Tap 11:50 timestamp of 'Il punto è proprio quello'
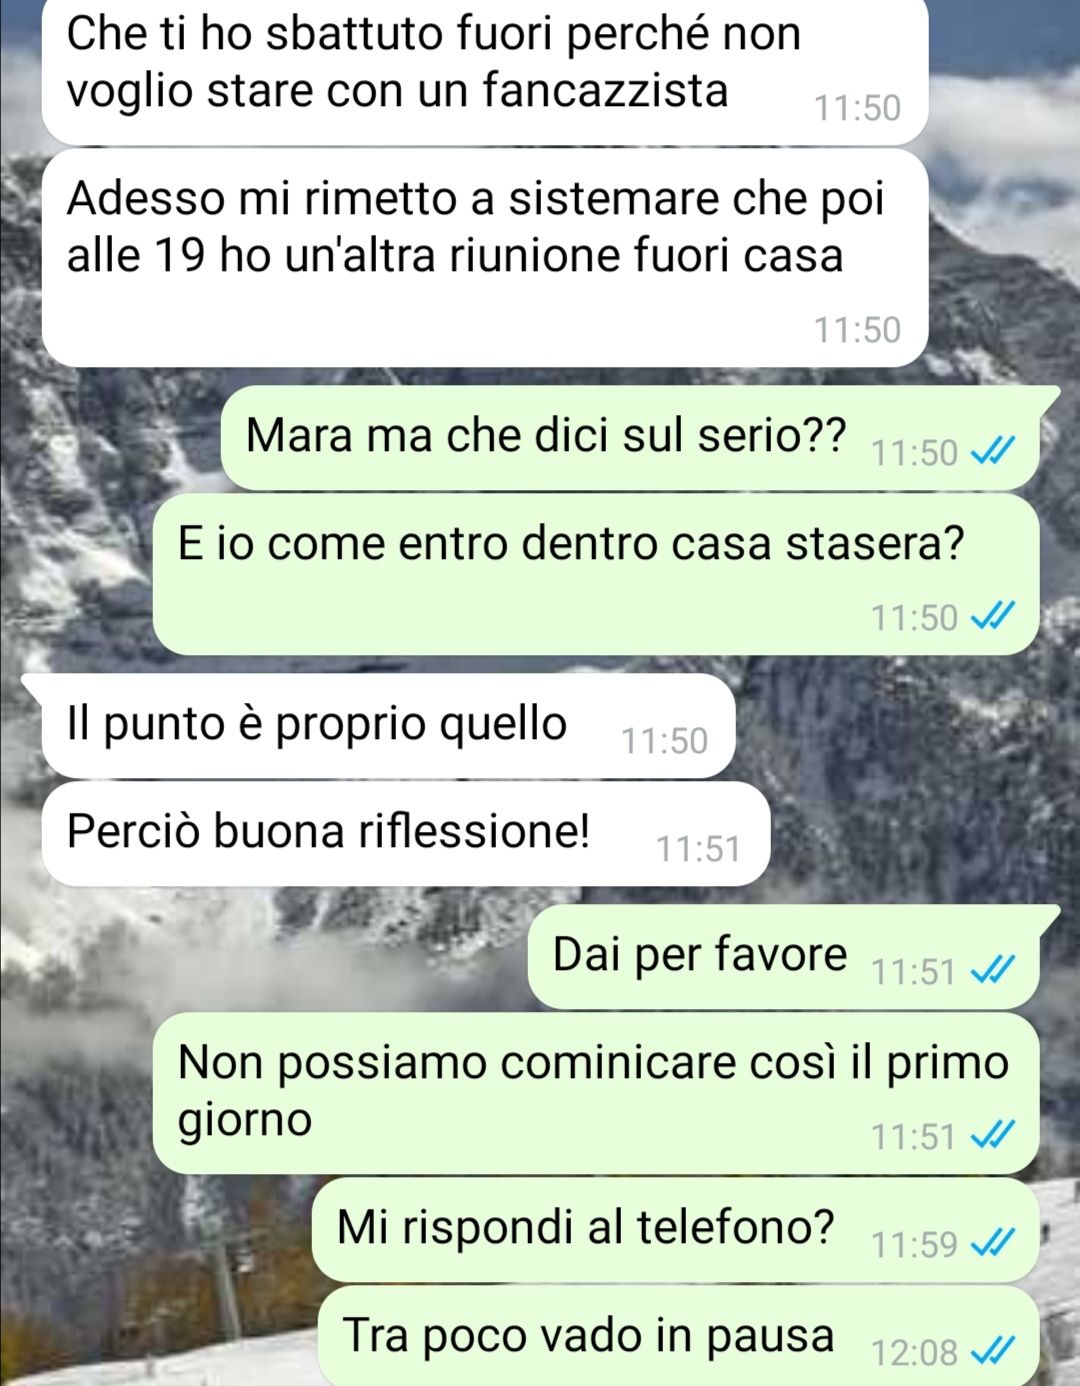Viewport: 1080px width, 1386px height. (664, 742)
